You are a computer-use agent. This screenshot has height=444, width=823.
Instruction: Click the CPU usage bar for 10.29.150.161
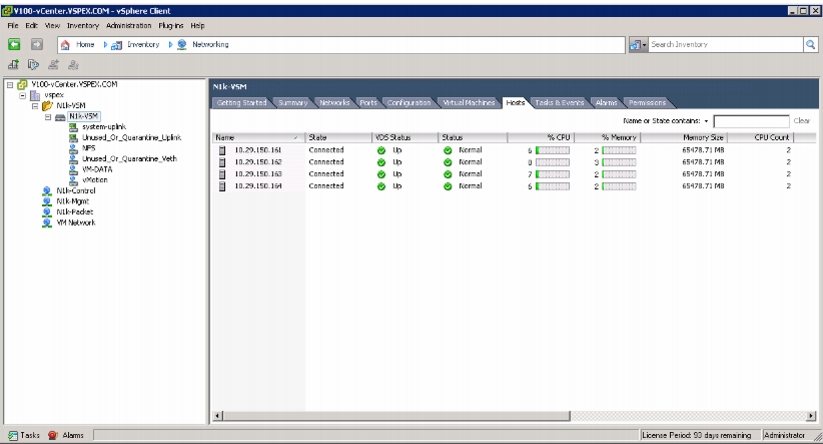(553, 151)
